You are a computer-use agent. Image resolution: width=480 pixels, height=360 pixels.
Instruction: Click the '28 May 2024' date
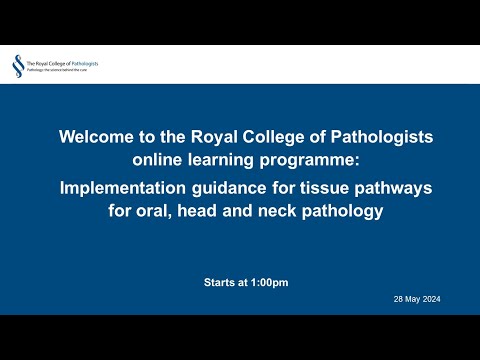(417, 299)
